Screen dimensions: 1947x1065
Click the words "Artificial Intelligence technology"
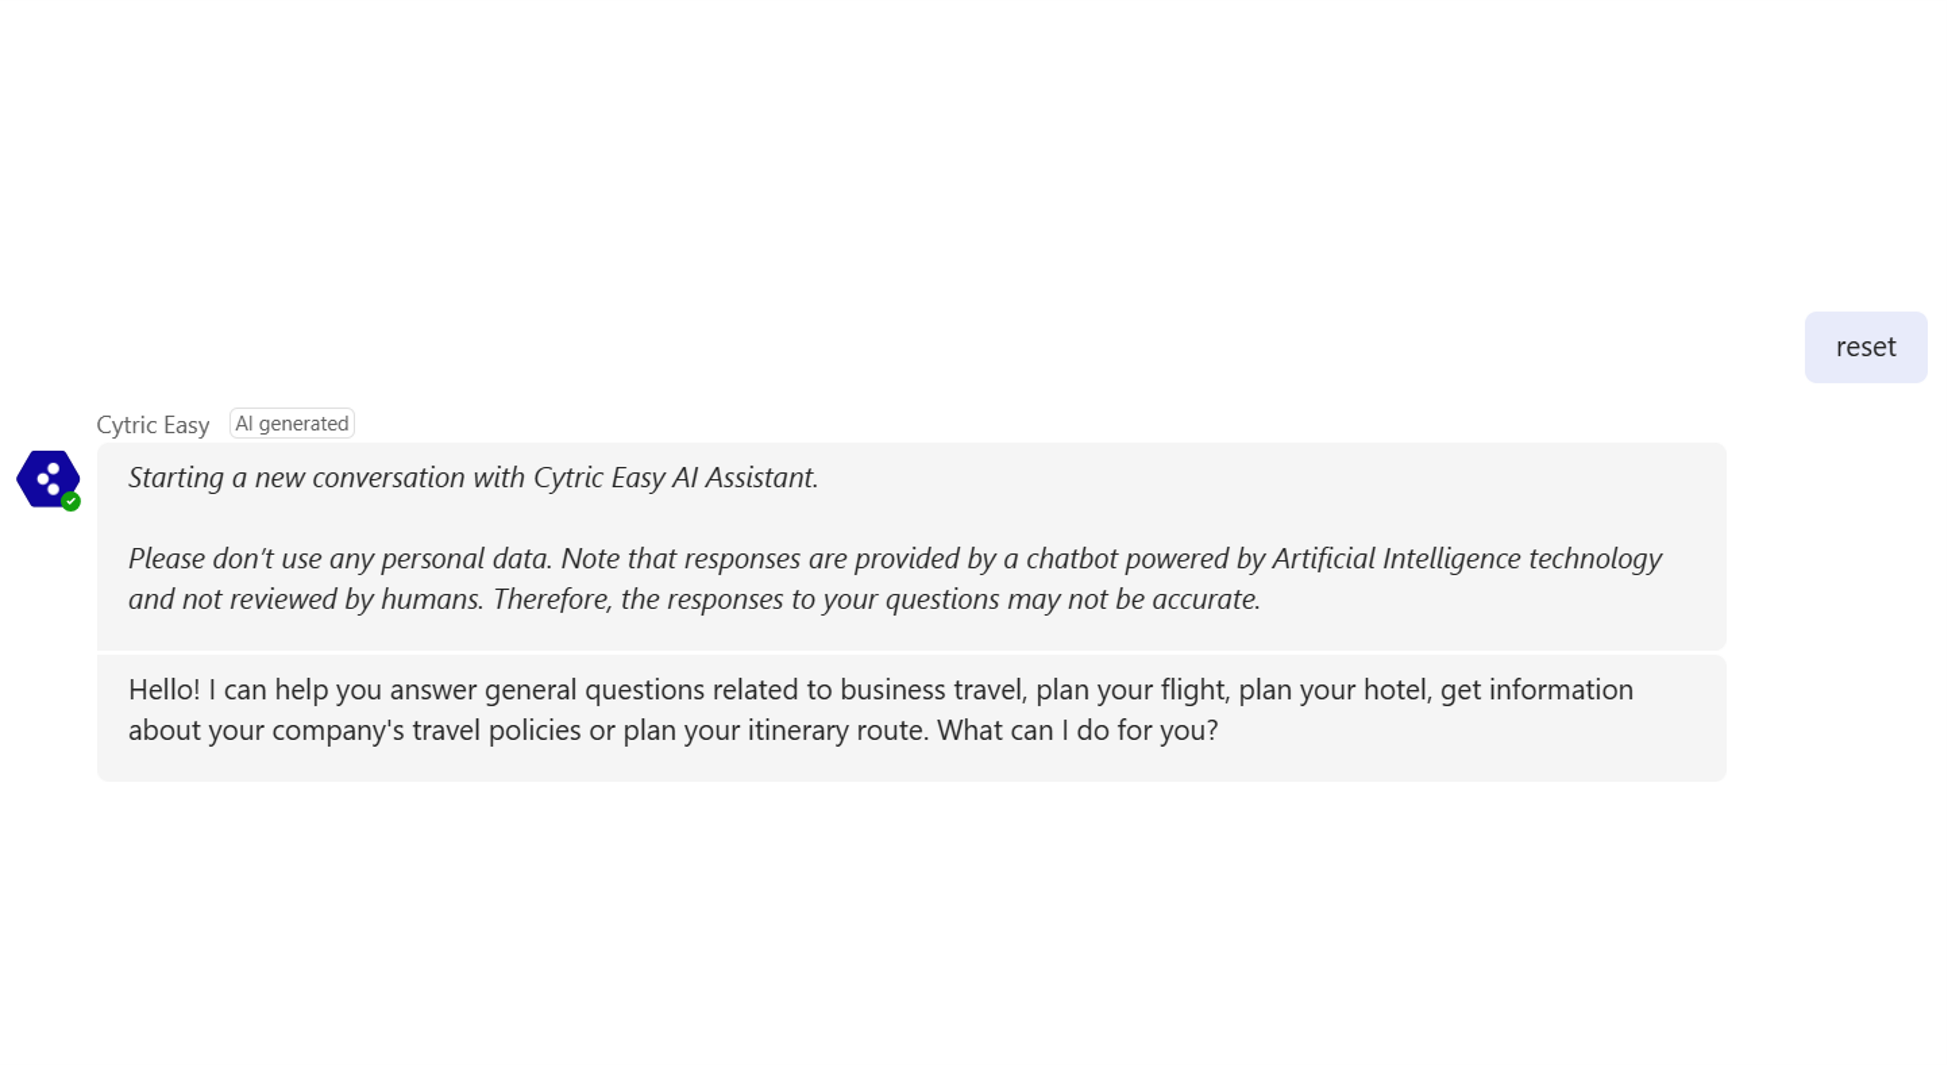tap(1466, 559)
